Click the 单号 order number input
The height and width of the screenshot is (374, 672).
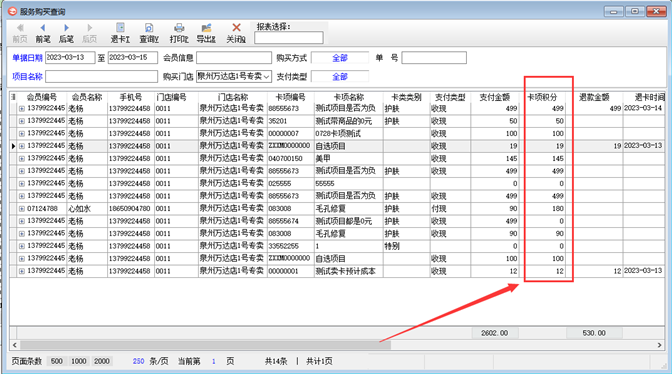coord(434,57)
